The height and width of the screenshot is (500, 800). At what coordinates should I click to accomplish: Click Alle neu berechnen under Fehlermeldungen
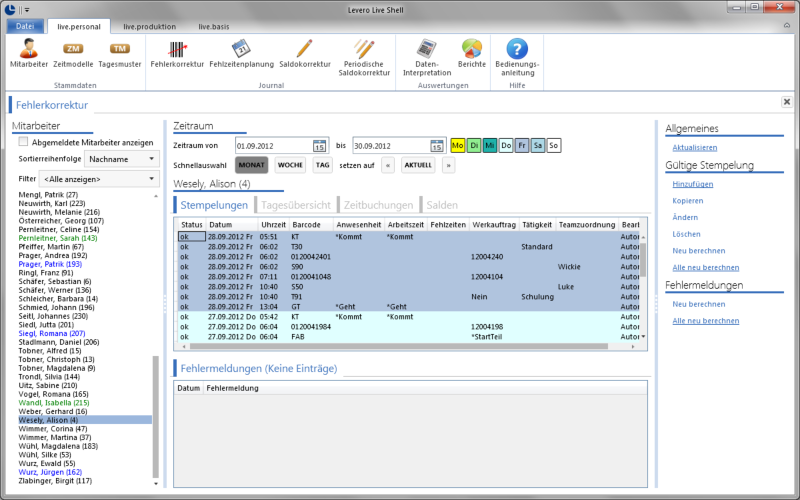(x=706, y=321)
